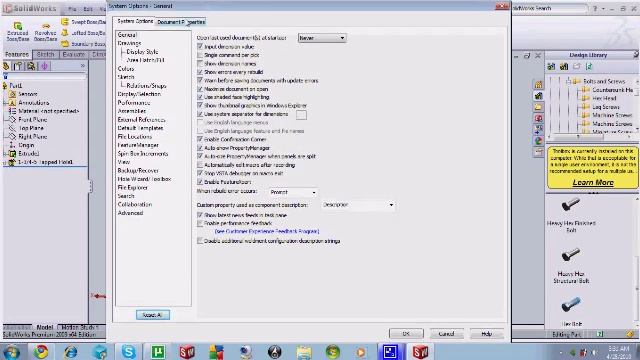This screenshot has height=360, width=640.
Task: Click the uTorrent icon in the taskbar
Action: coord(158,351)
